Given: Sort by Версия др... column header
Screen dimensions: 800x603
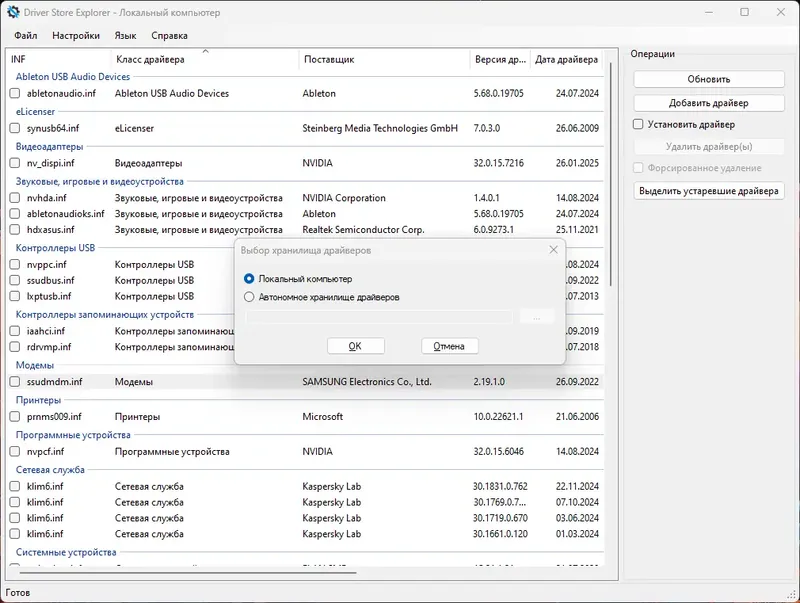Looking at the screenshot, I should tap(500, 59).
